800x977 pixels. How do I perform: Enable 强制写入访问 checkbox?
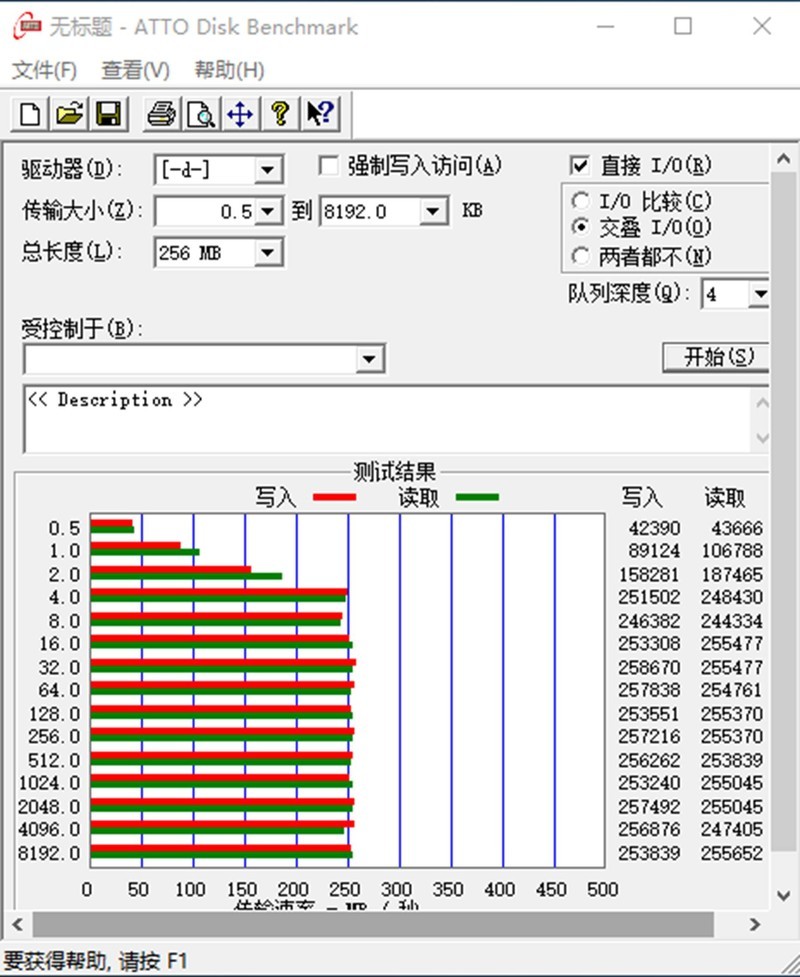coord(328,165)
